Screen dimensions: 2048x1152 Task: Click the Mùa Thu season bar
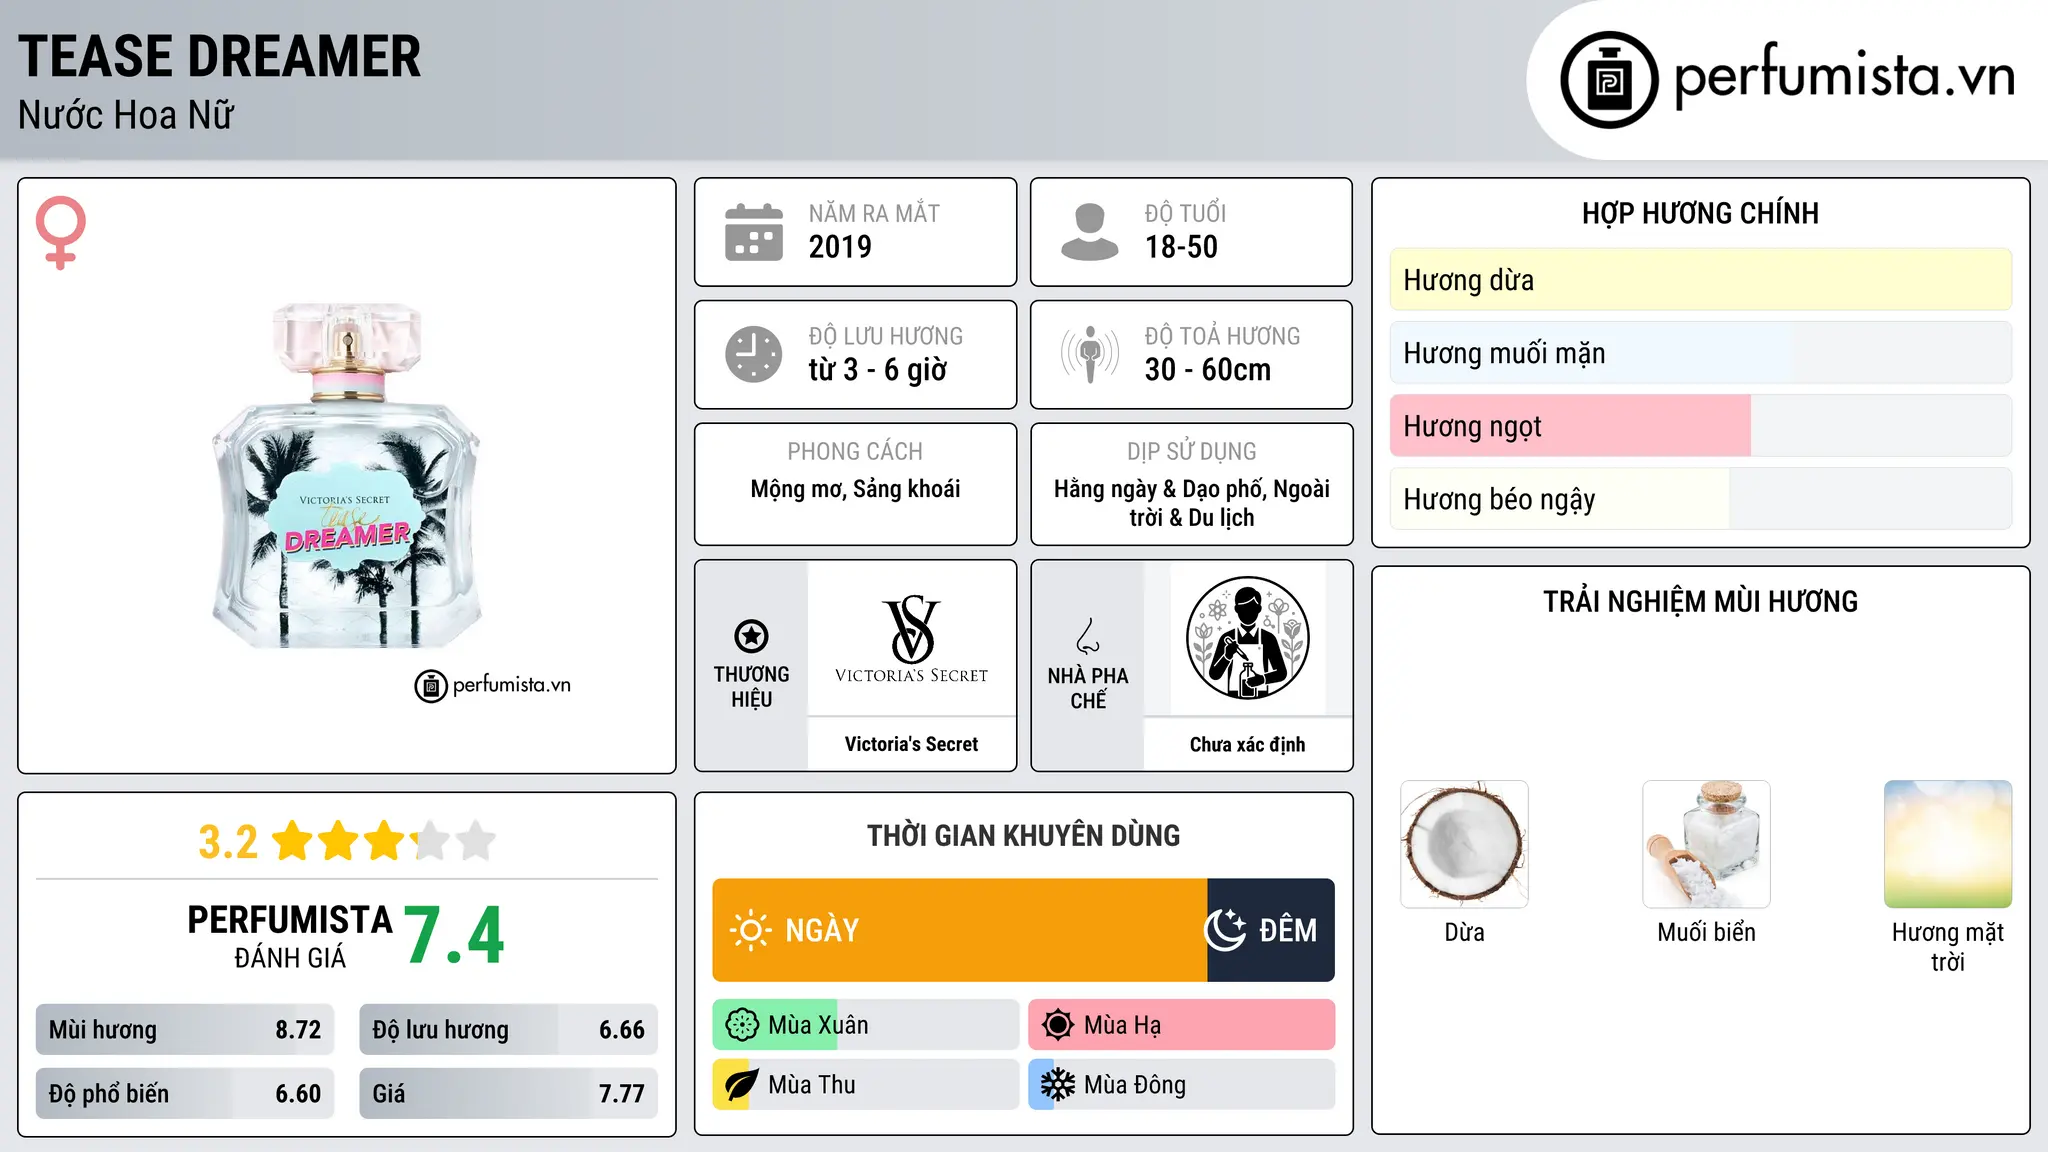pos(866,1085)
